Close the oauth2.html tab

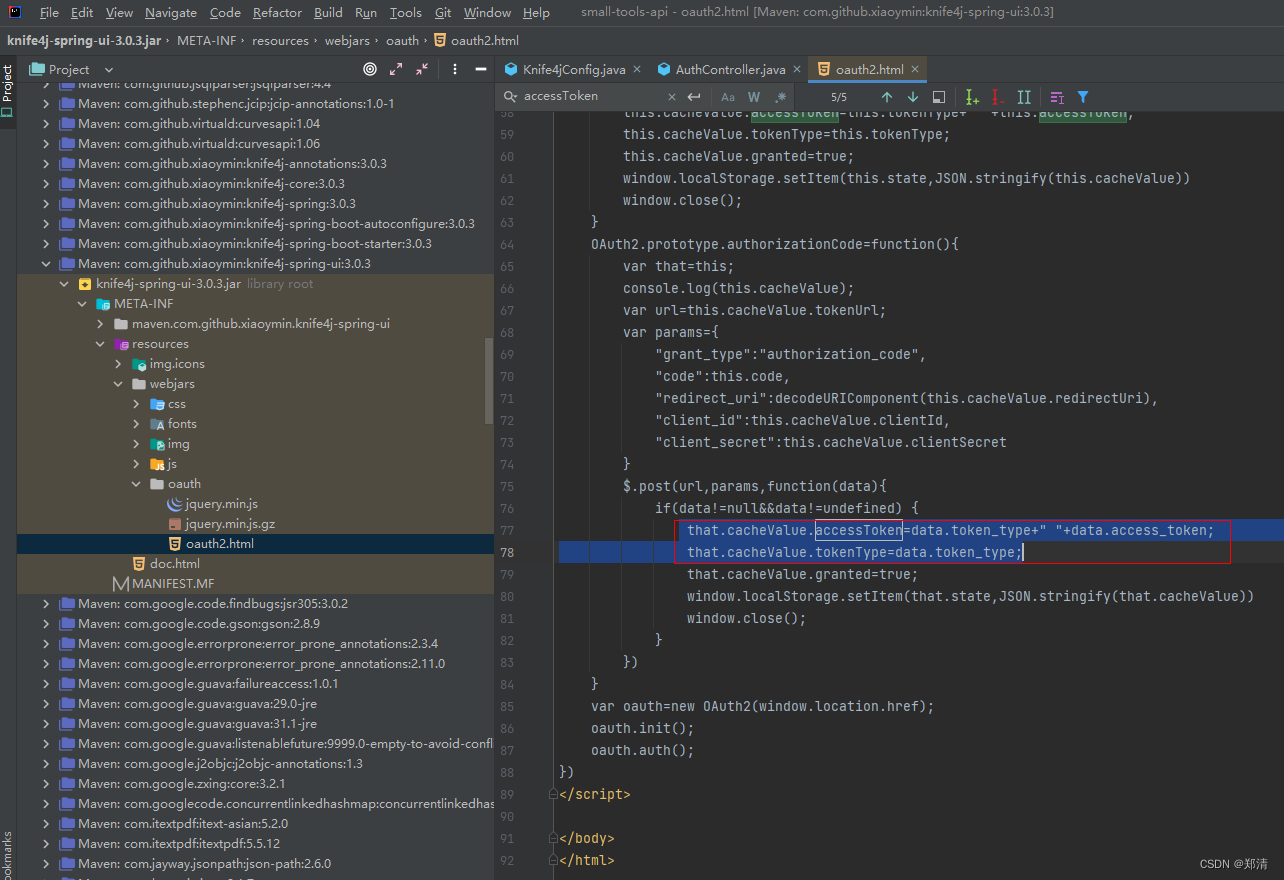pos(915,69)
